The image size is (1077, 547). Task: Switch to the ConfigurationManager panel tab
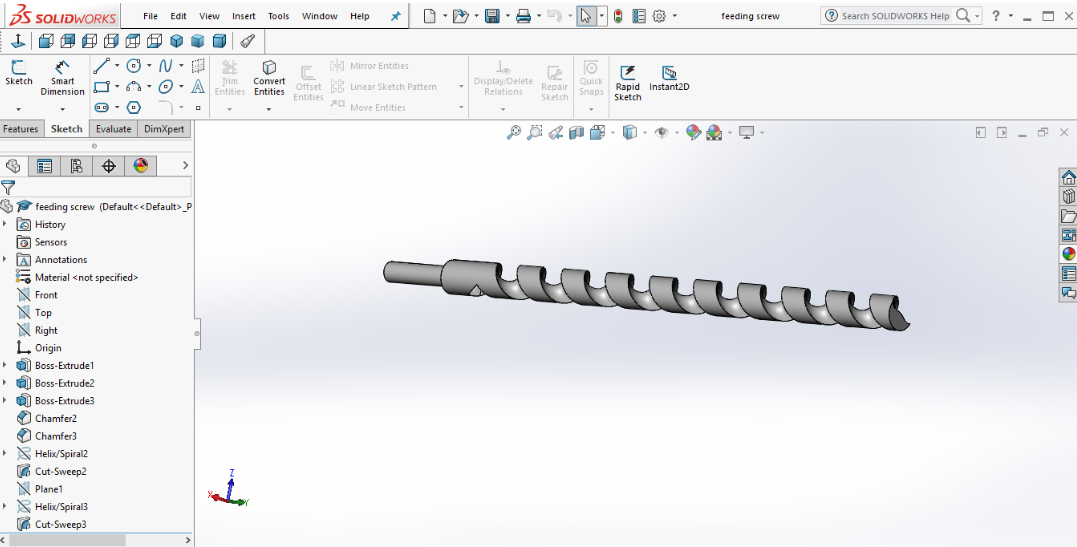tap(76, 166)
